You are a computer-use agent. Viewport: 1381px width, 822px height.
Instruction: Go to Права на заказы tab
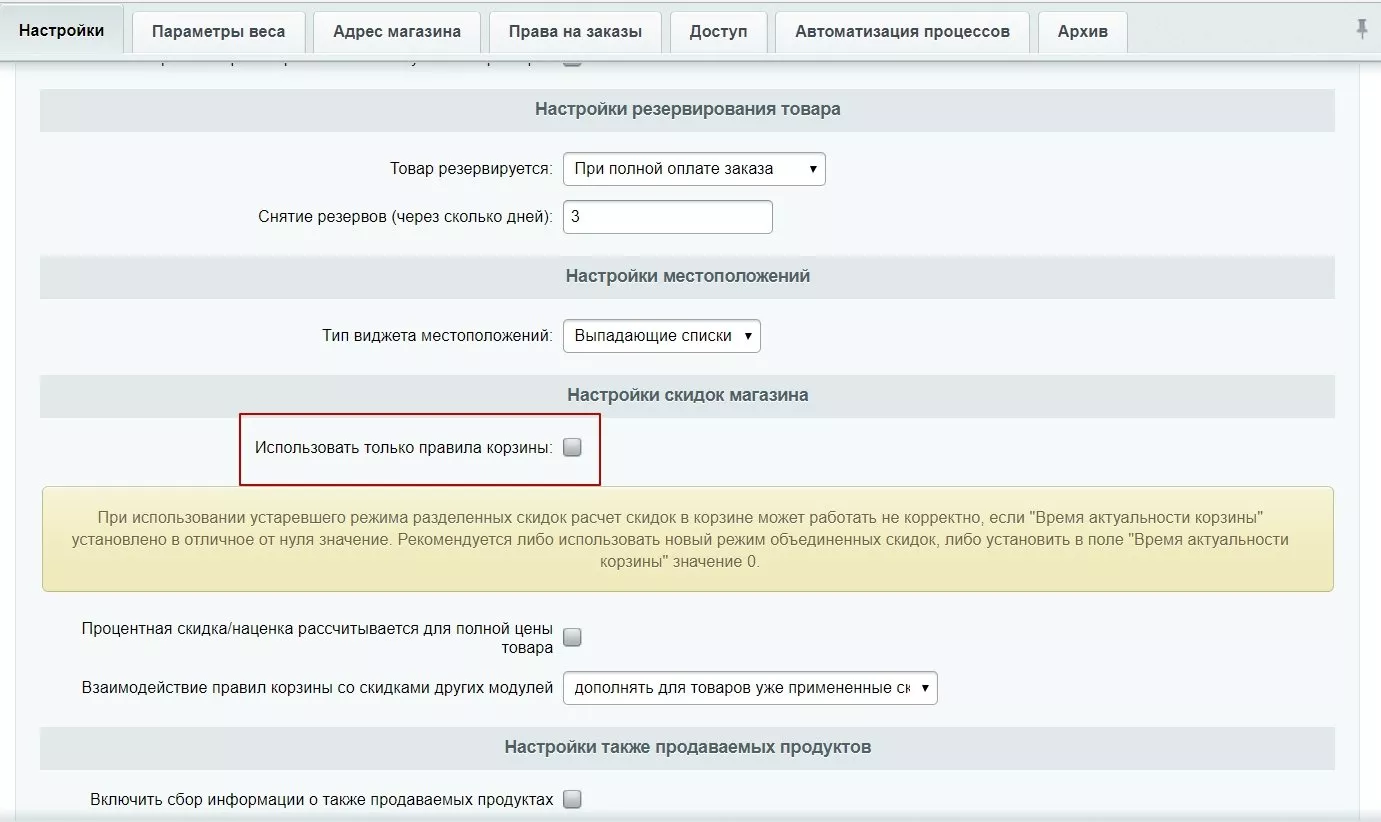tap(575, 31)
